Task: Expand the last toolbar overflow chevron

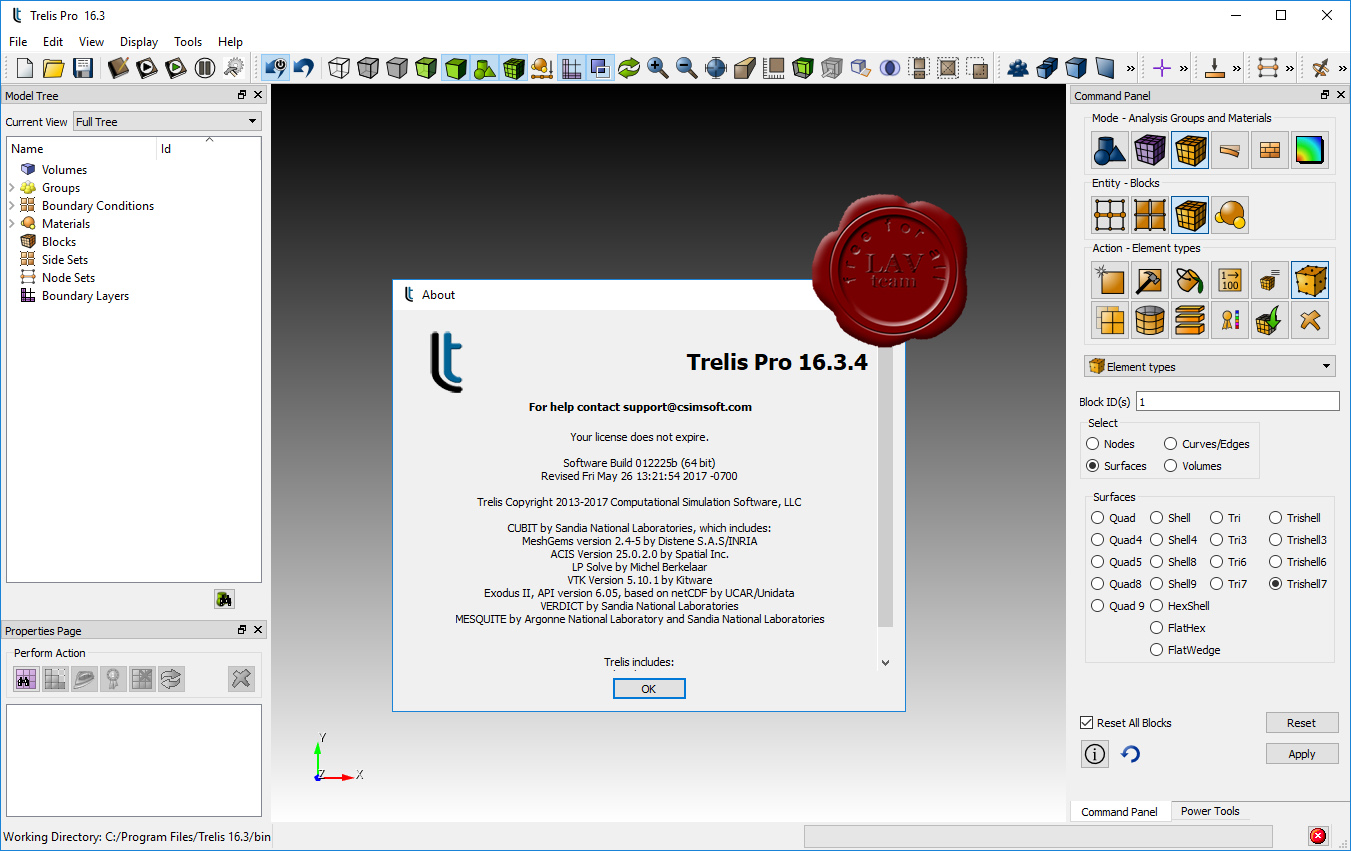Action: coord(1343,69)
